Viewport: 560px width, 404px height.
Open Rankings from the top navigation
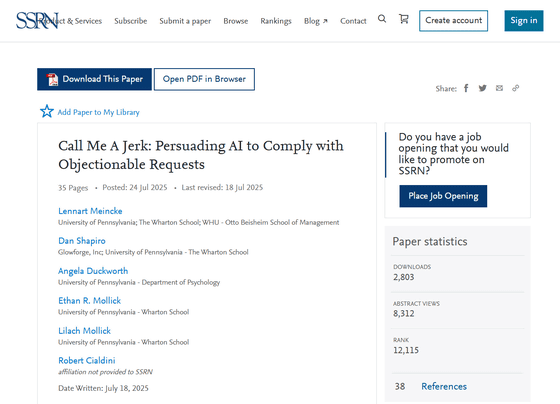pos(276,21)
